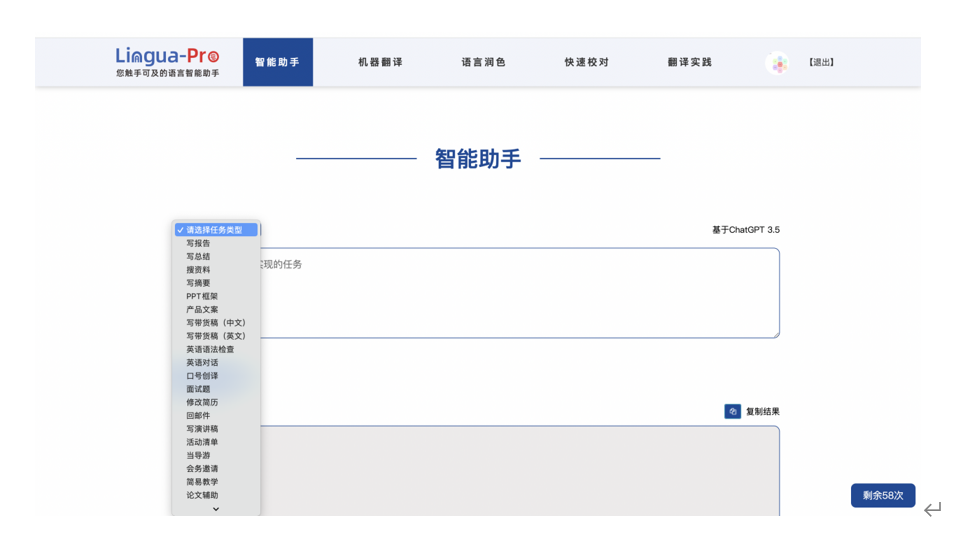The width and height of the screenshot is (971, 546).
Task: Click the 【退出】 logout link
Action: [x=822, y=63]
